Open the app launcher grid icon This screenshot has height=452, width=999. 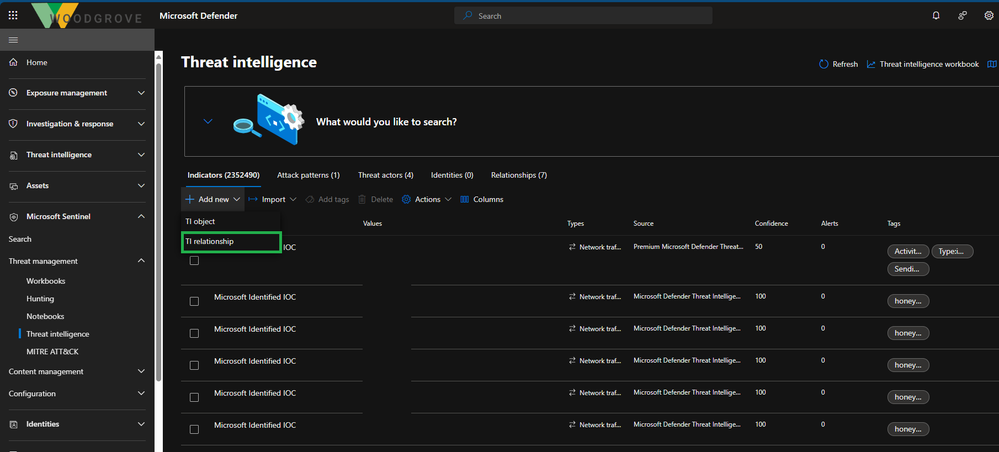tap(13, 15)
